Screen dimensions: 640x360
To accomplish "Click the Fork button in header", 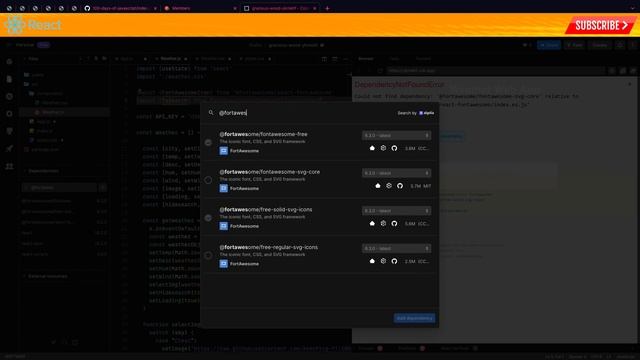I will click(575, 45).
